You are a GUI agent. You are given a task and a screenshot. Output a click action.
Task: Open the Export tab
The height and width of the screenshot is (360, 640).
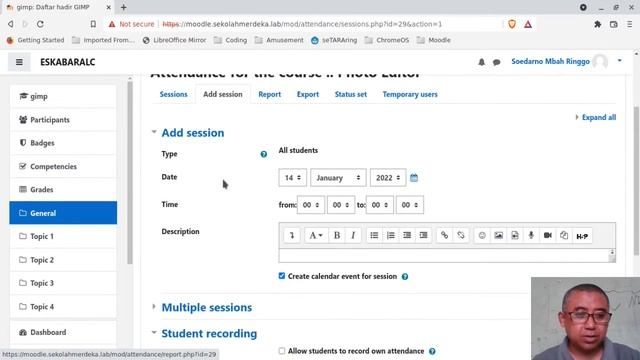(x=308, y=94)
